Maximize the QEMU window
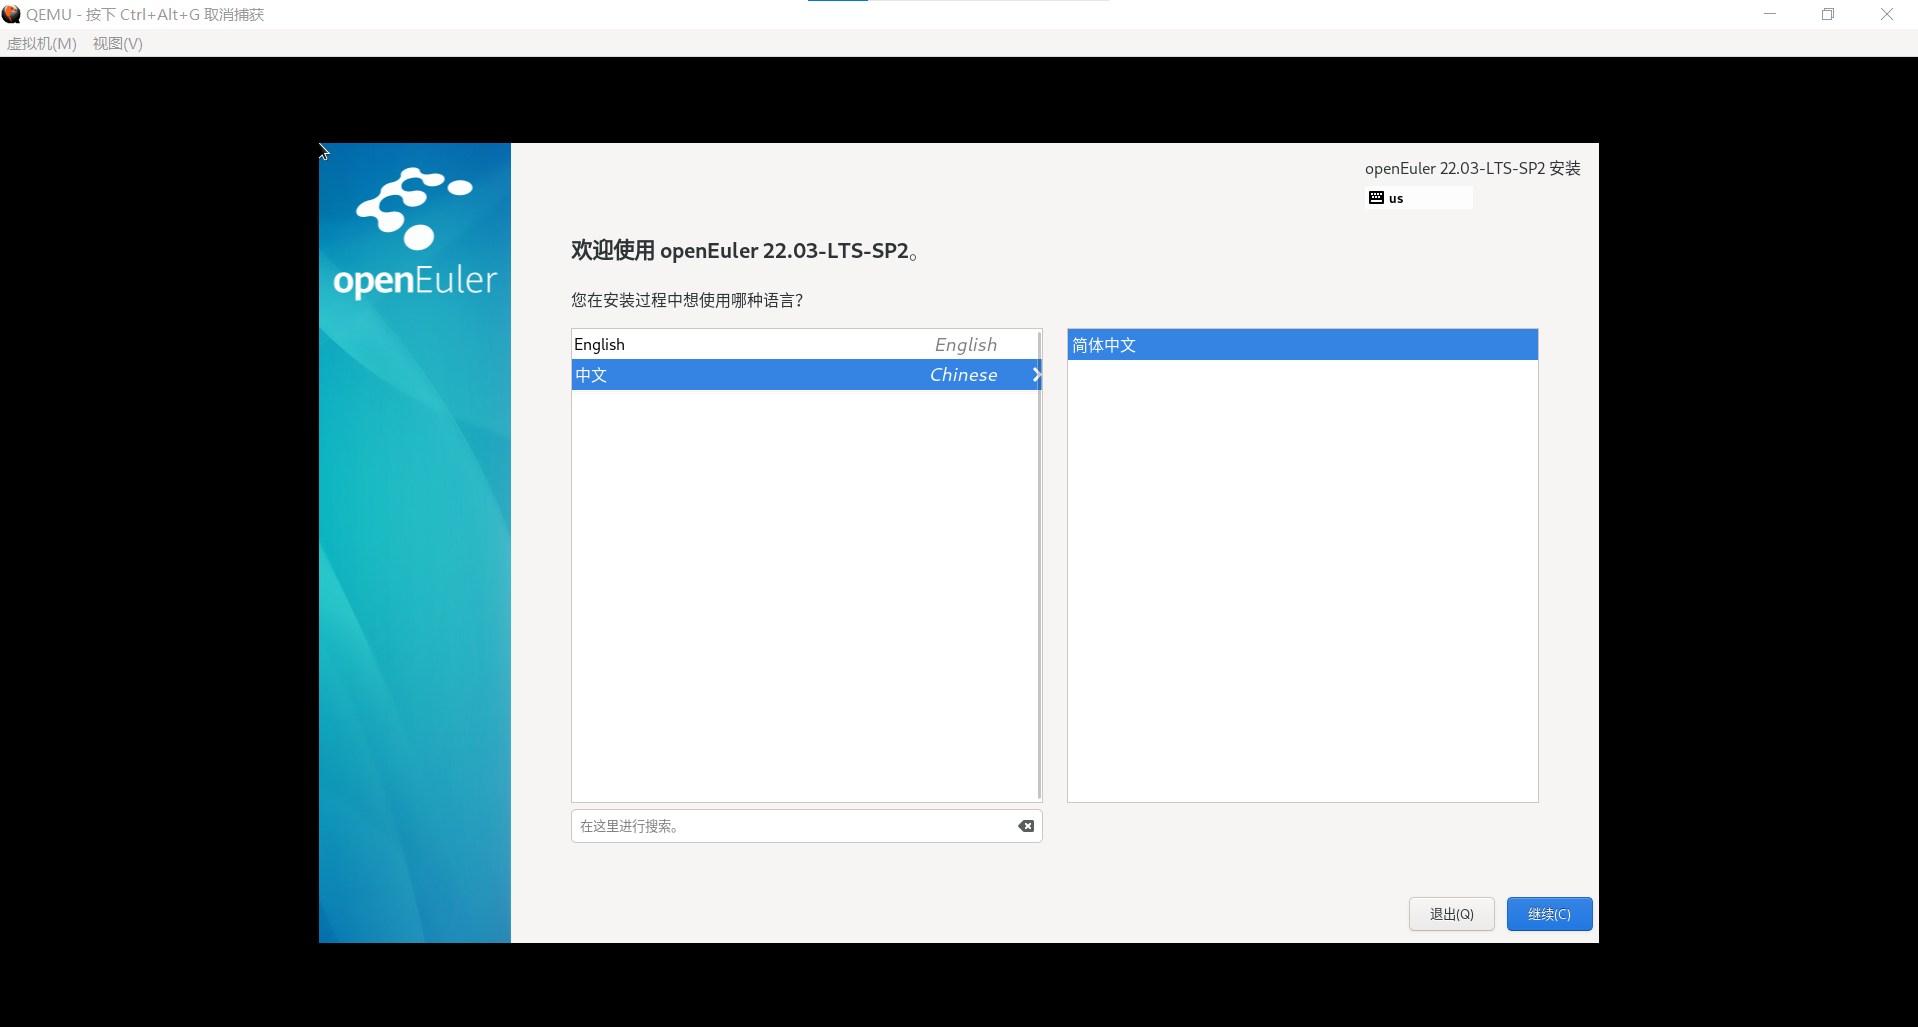 [x=1828, y=14]
